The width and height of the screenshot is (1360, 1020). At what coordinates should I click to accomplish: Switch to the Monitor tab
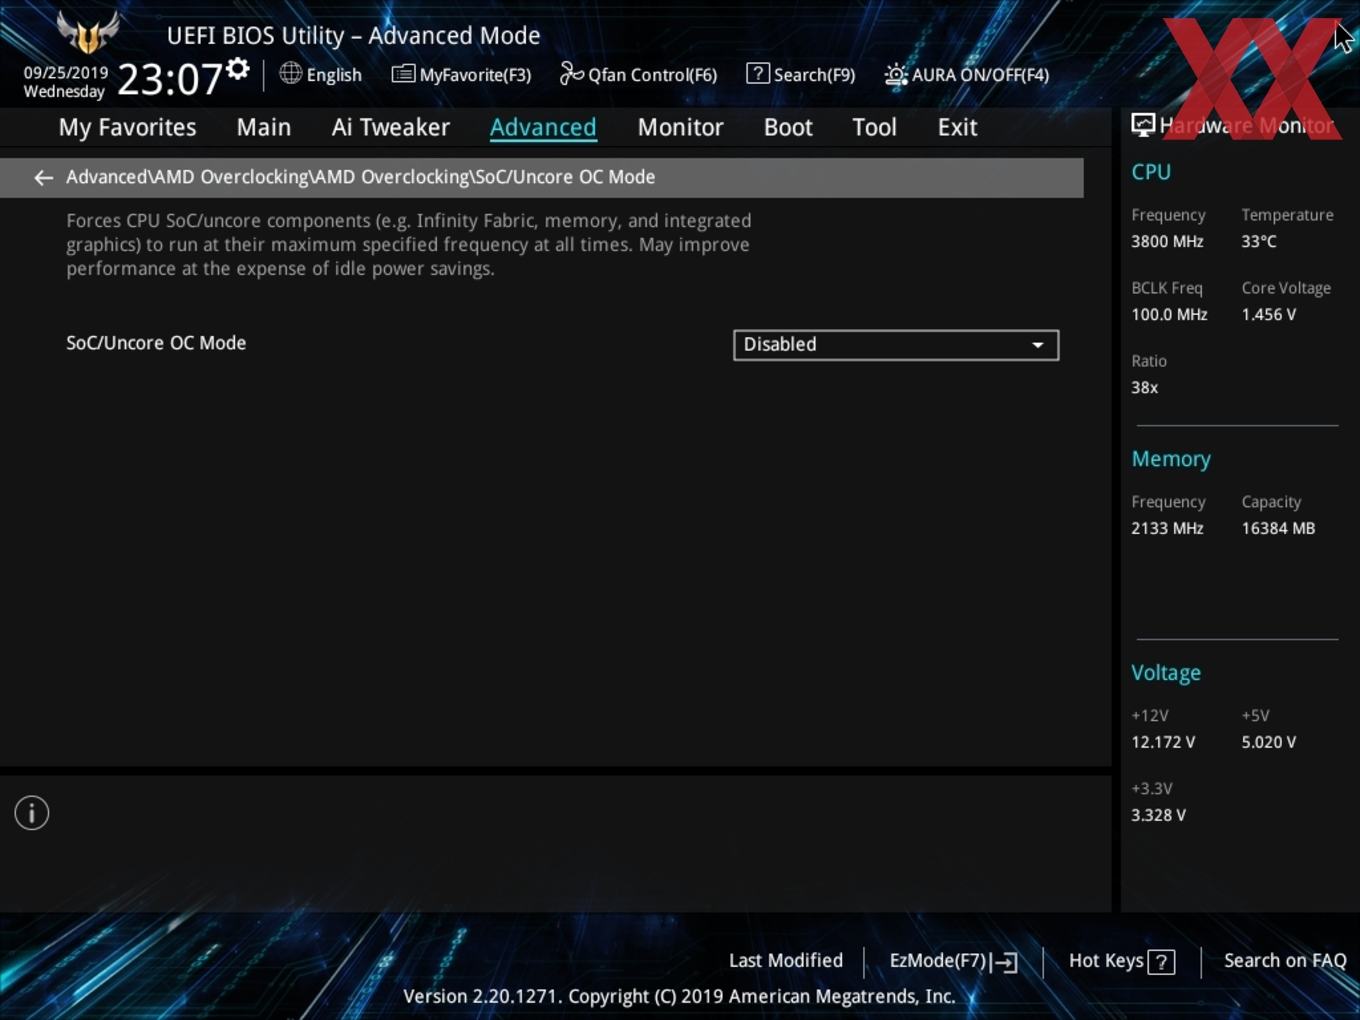680,127
